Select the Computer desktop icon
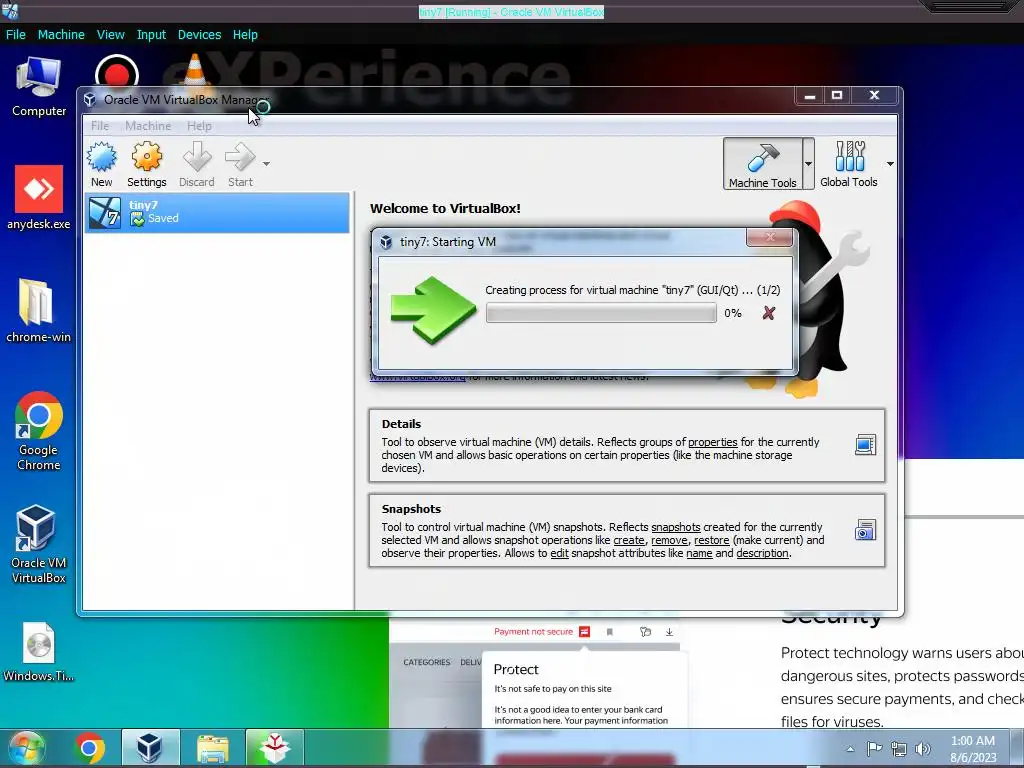The width and height of the screenshot is (1024, 768). (x=39, y=87)
